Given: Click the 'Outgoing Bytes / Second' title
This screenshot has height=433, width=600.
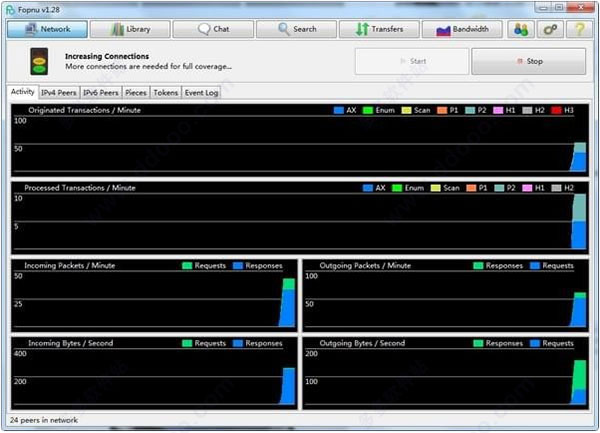Looking at the screenshot, I should (362, 343).
